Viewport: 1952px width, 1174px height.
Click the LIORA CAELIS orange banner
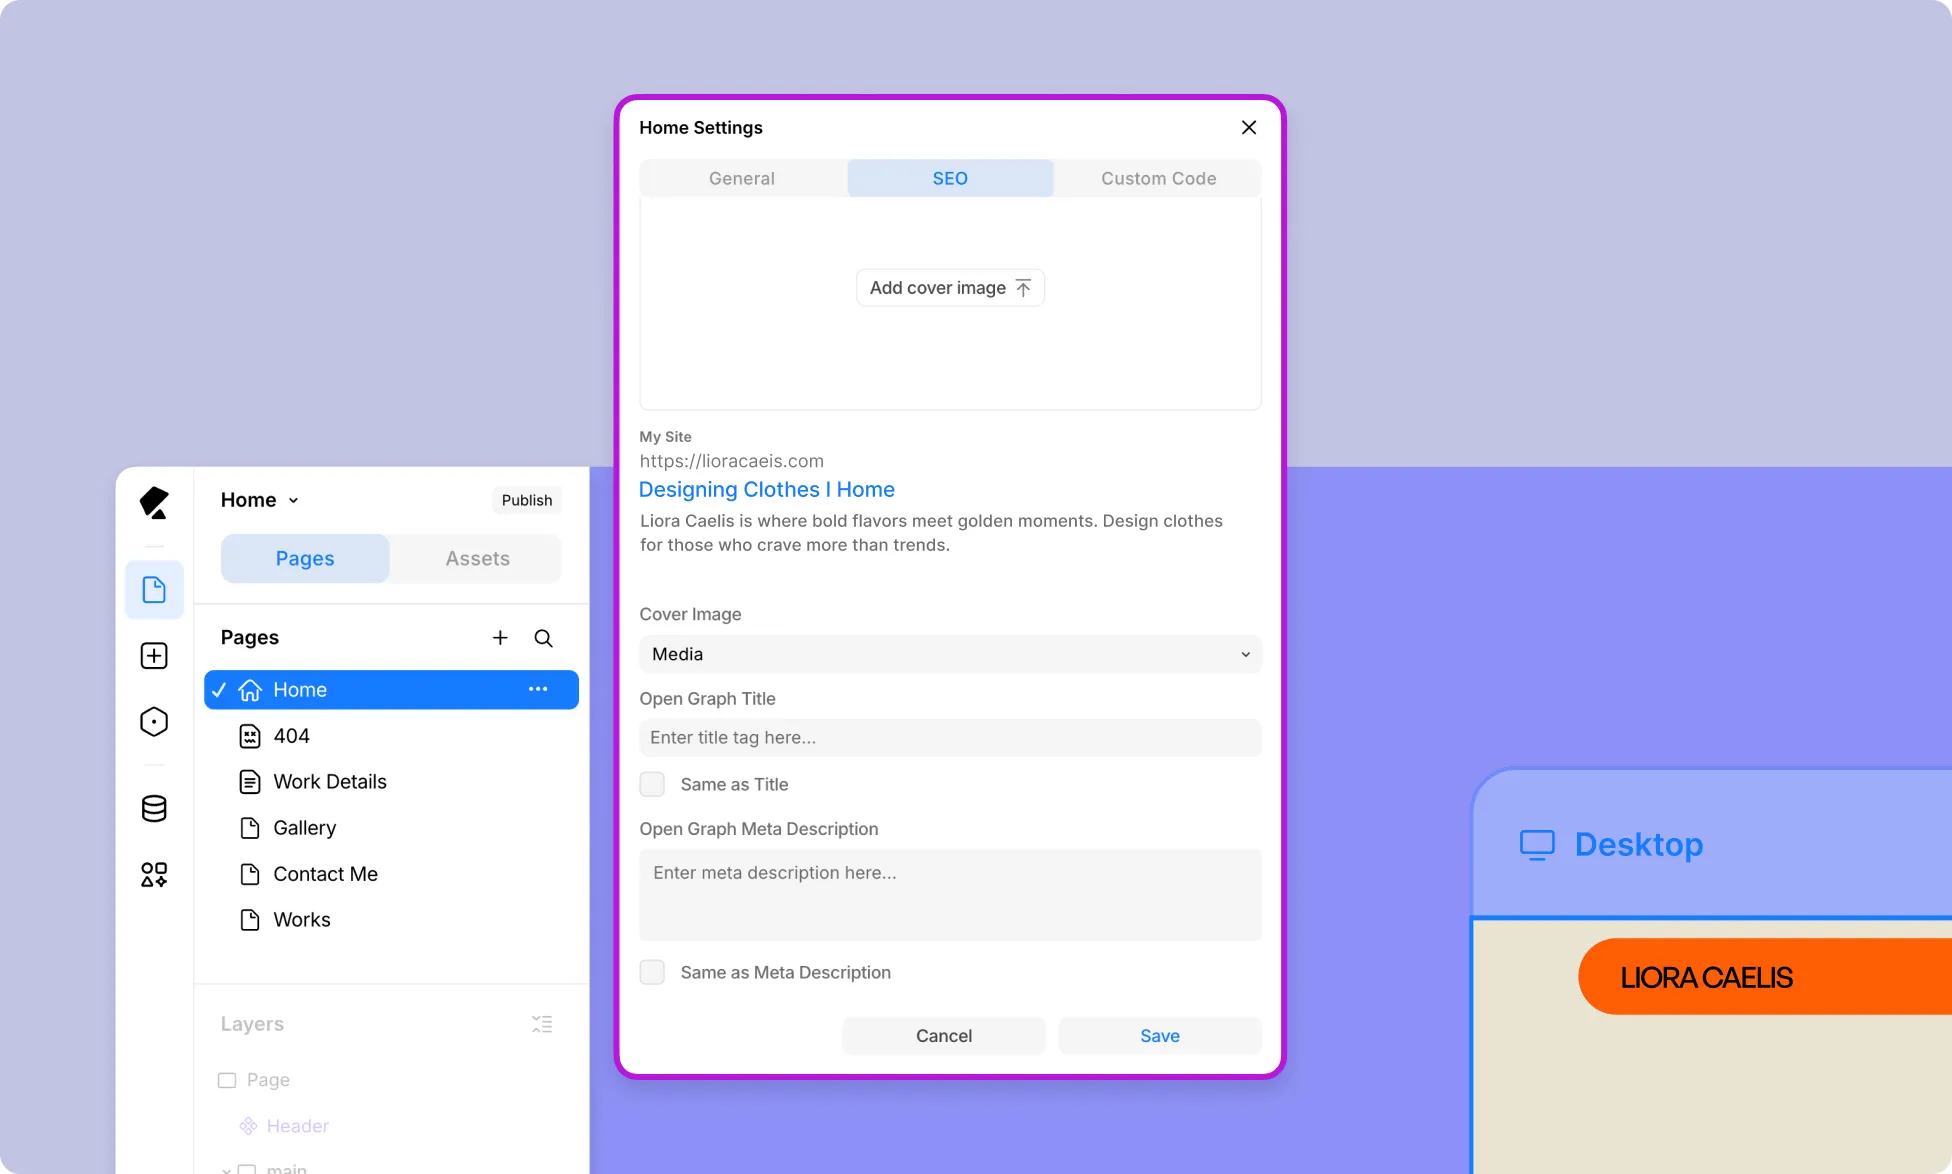(x=1765, y=976)
